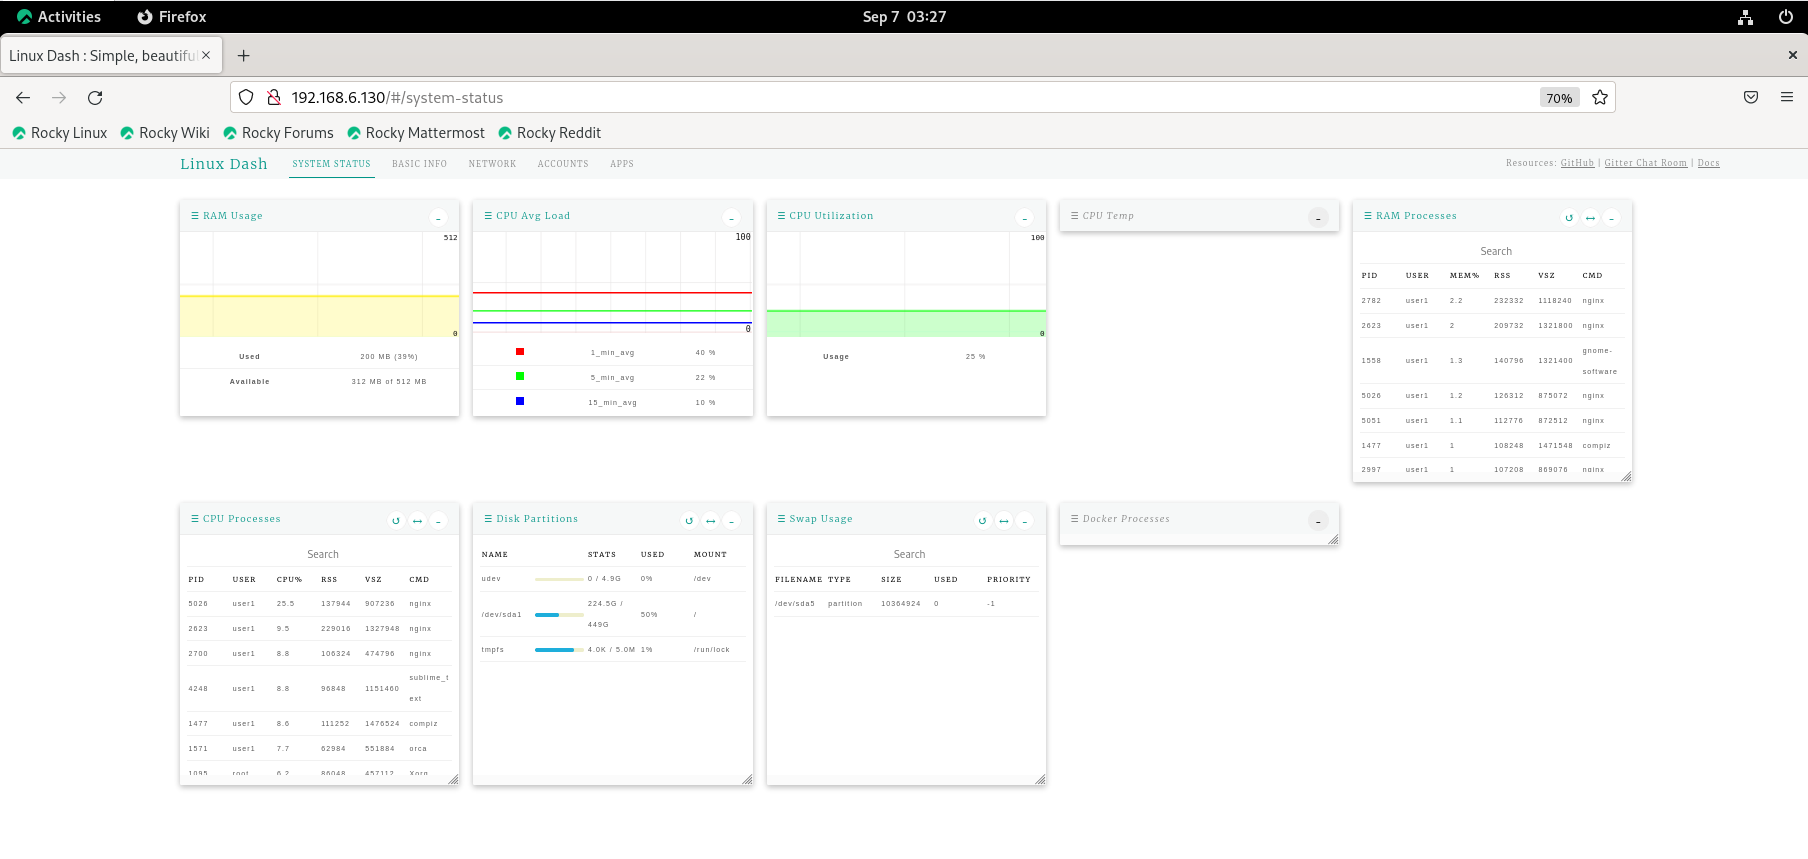Open the Activities overview
The width and height of the screenshot is (1808, 859).
tap(59, 16)
